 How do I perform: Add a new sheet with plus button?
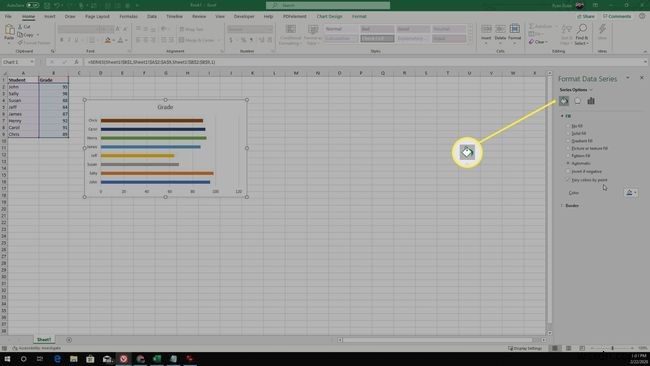pyautogui.click(x=69, y=340)
